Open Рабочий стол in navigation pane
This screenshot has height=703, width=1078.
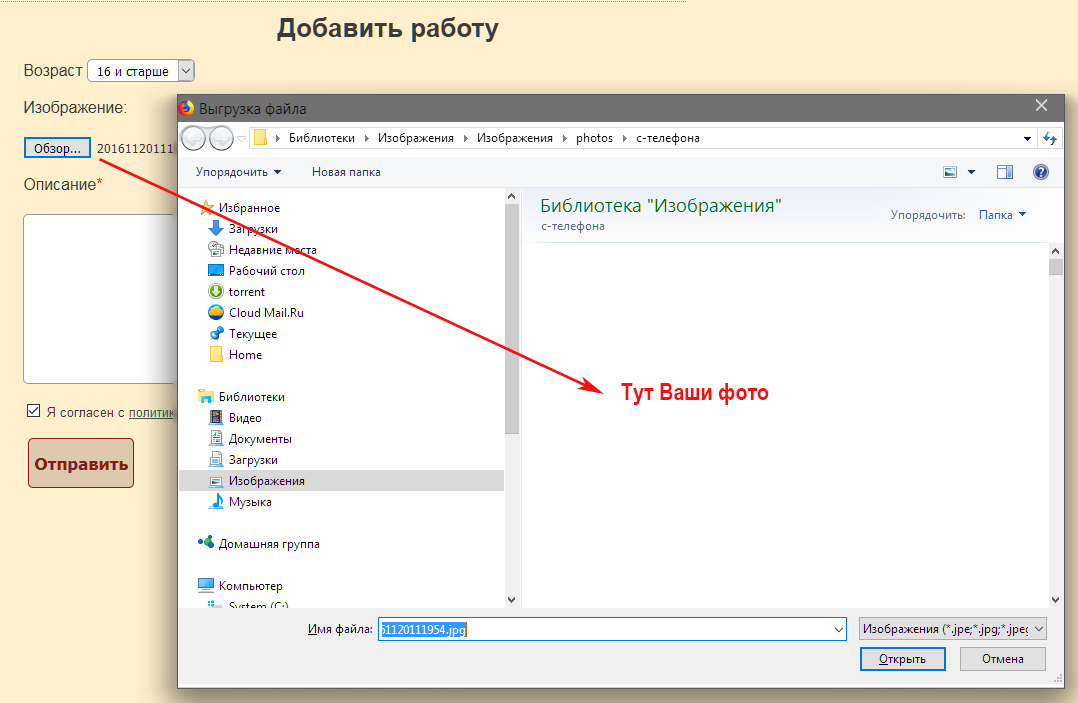coord(266,271)
